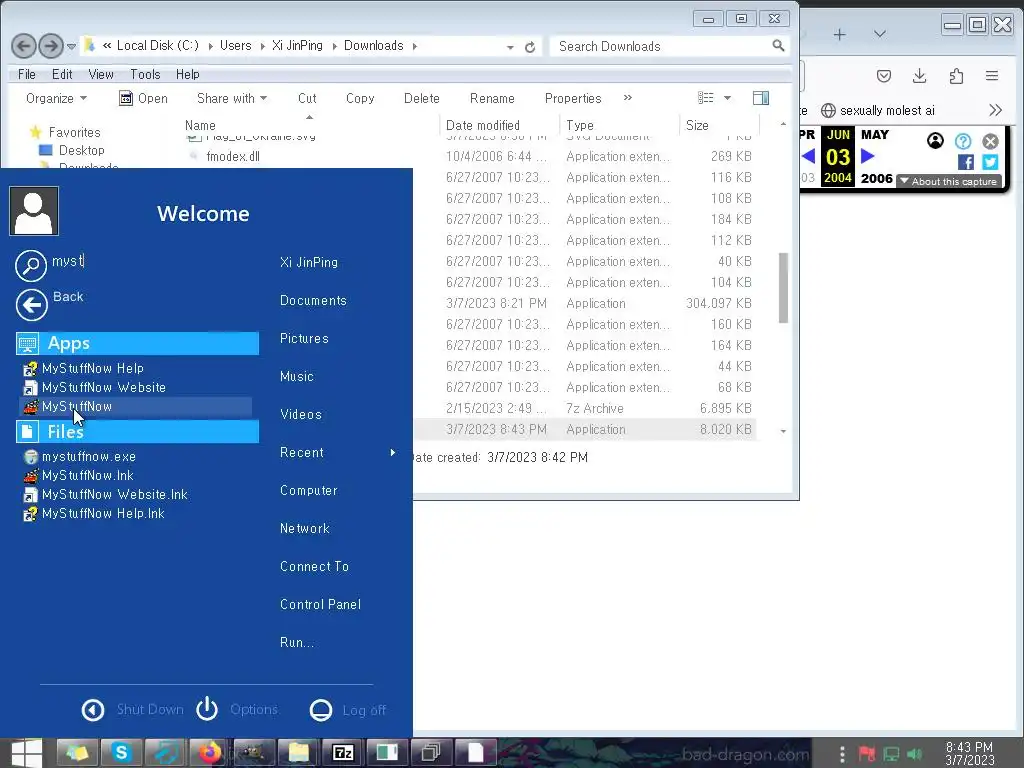The width and height of the screenshot is (1024, 768).
Task: Click the Start button on taskbar
Action: pyautogui.click(x=26, y=752)
